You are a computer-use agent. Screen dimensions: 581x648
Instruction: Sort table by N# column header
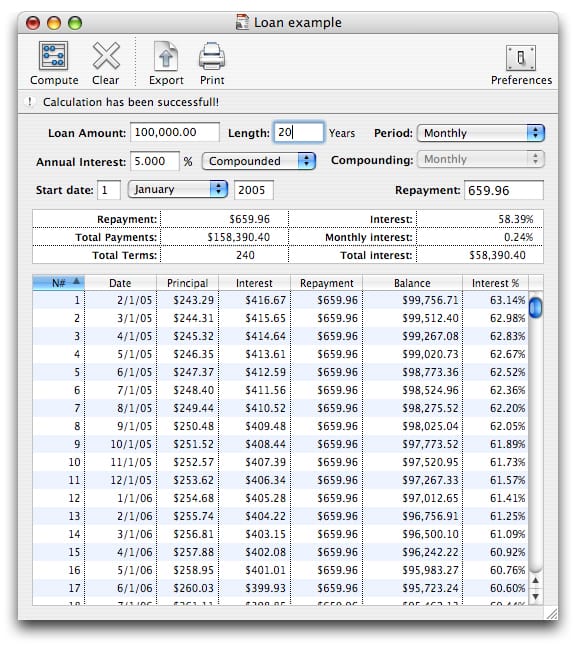(58, 283)
